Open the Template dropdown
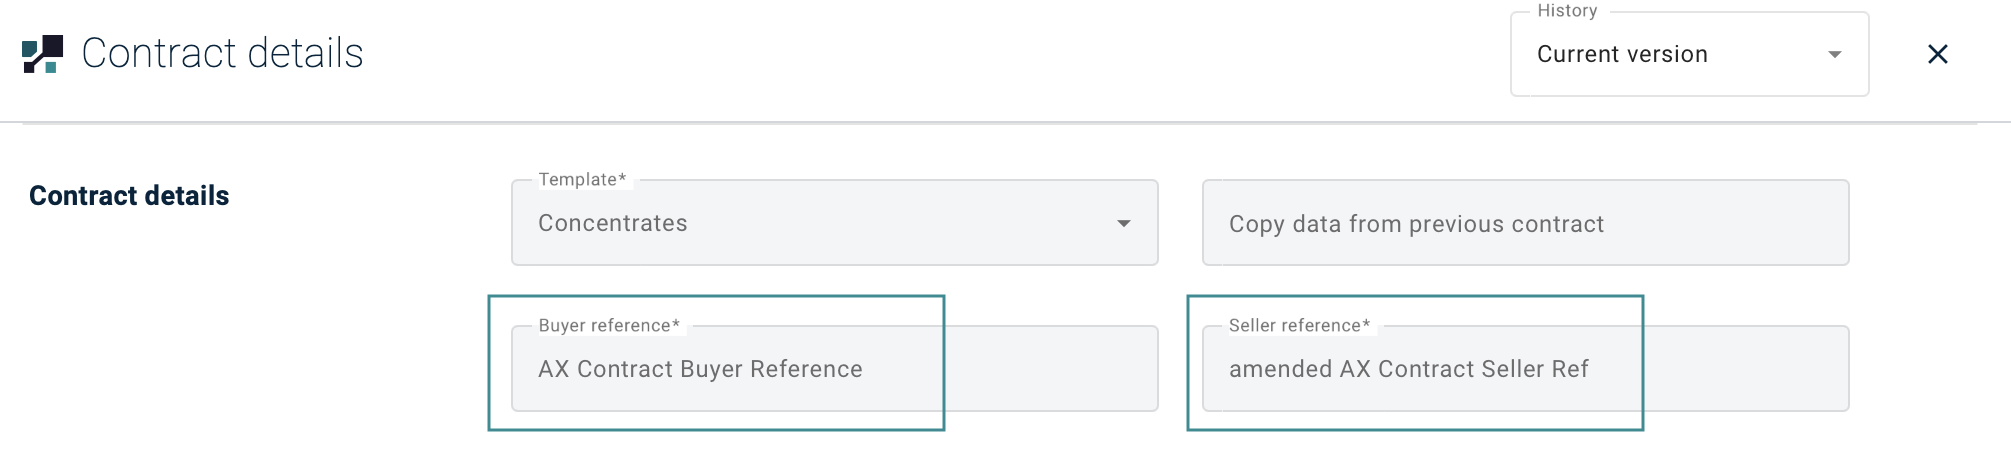 click(x=833, y=223)
